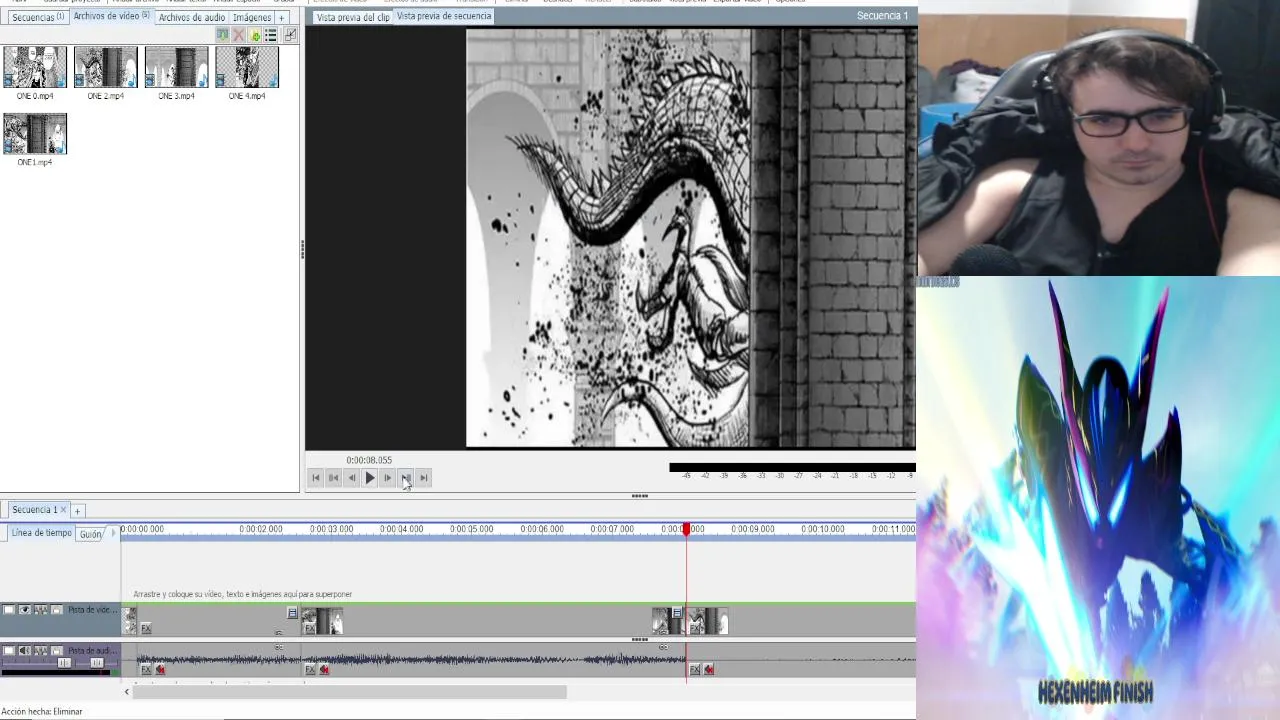Open transition icon near the playhead clip
1280x720 pixels.
pyautogui.click(x=677, y=613)
